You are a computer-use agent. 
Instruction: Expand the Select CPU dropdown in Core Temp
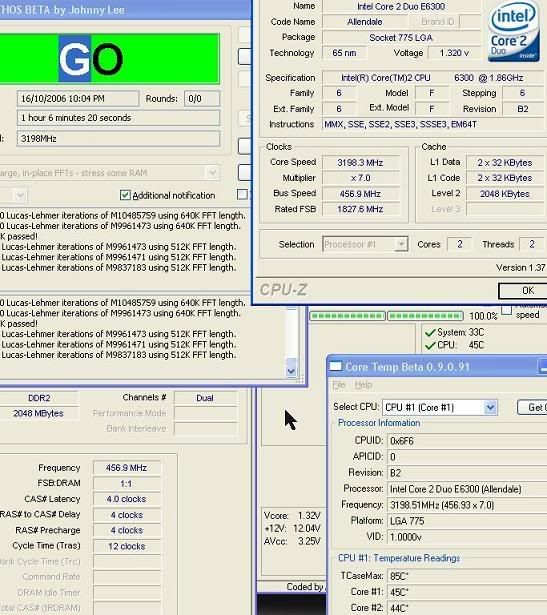tap(490, 408)
